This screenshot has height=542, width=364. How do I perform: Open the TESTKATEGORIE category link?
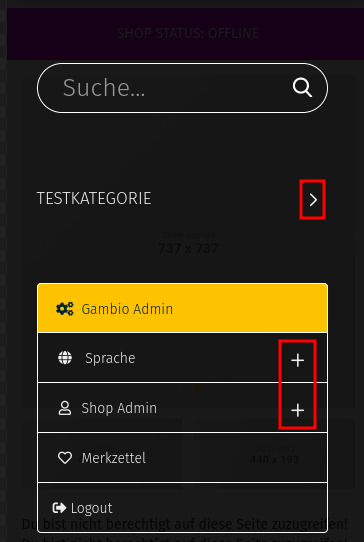click(94, 198)
